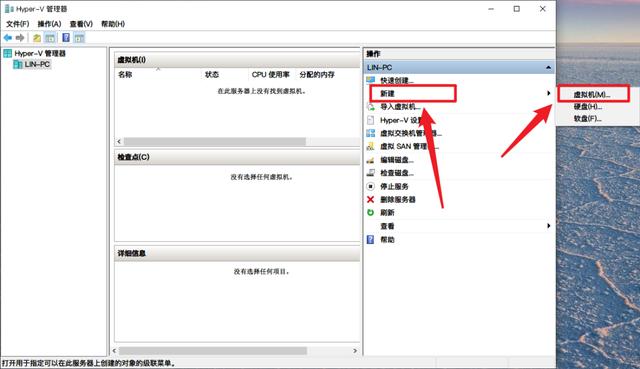Sort by the 状态 column header
Viewport: 640px width, 369px height.
pos(212,75)
